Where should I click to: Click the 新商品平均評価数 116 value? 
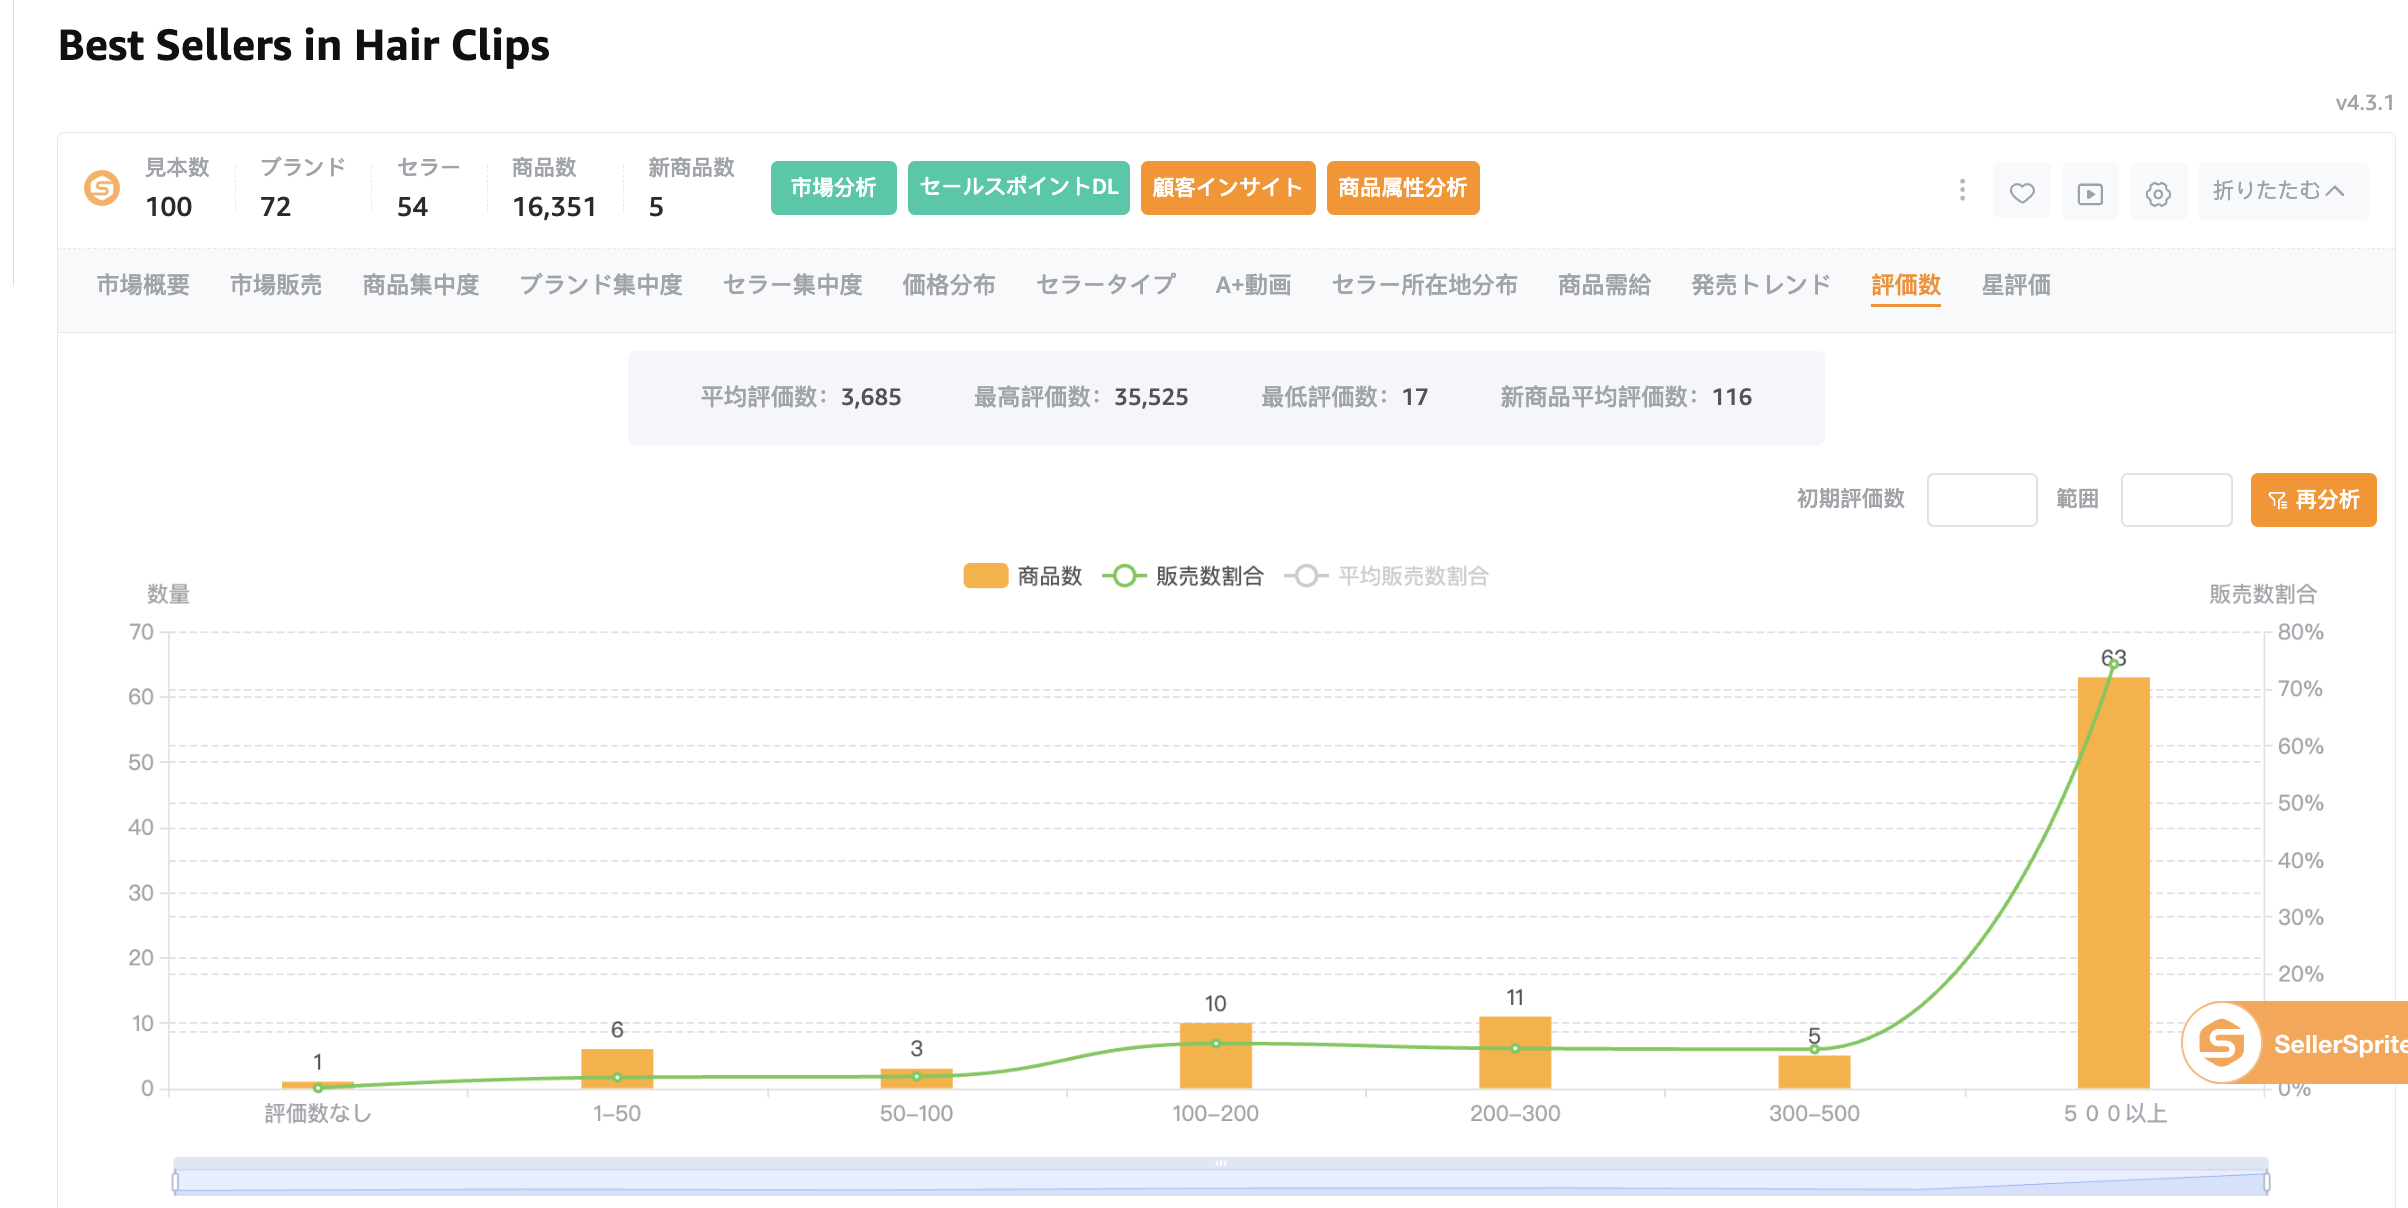[1732, 397]
